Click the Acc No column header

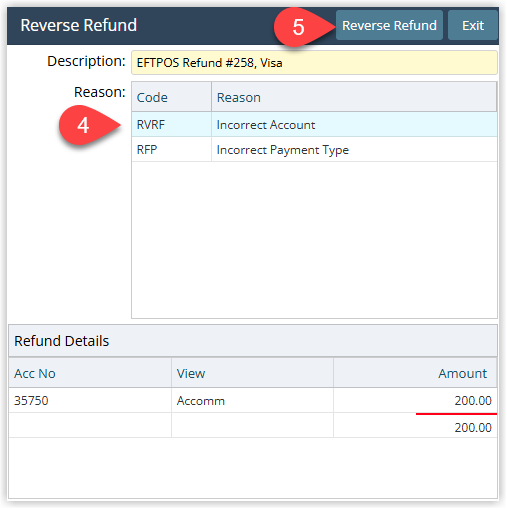(90, 373)
